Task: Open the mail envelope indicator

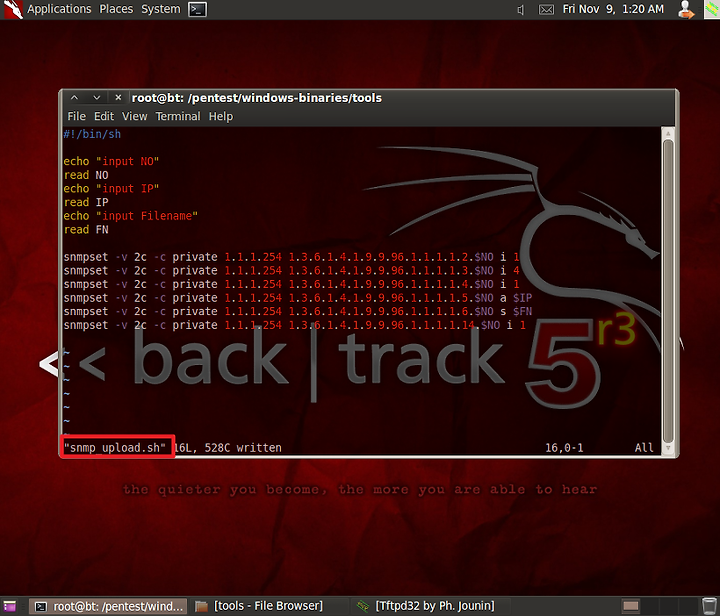Action: [x=546, y=10]
